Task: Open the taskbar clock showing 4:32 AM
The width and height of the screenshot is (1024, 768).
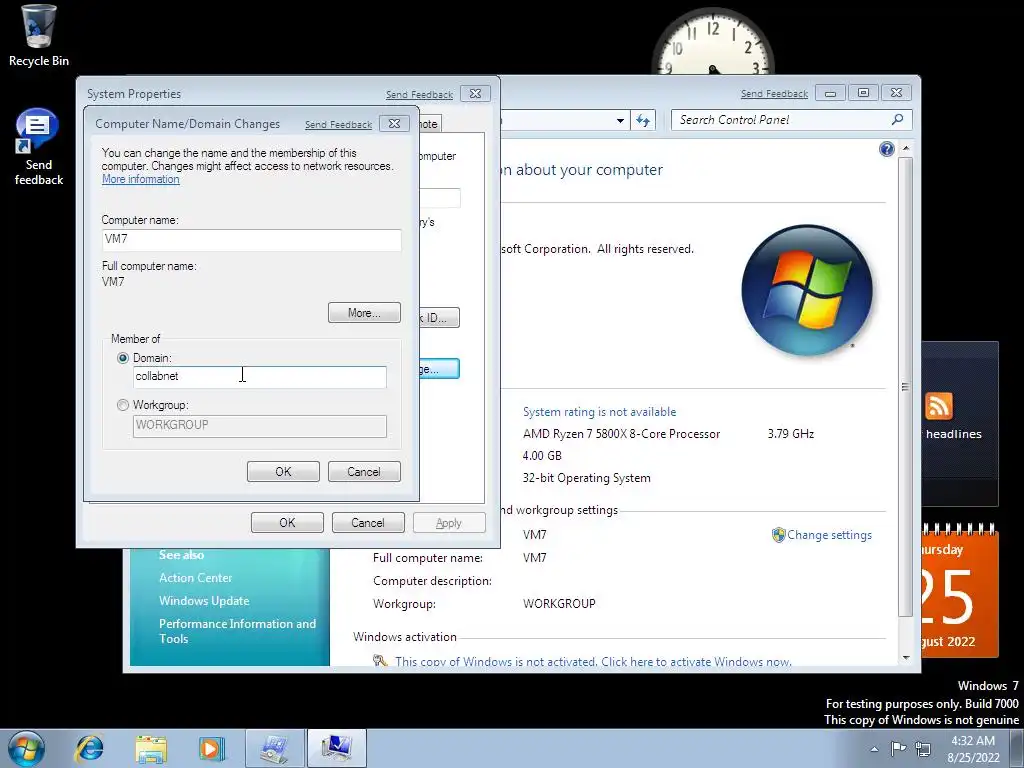Action: click(x=973, y=741)
